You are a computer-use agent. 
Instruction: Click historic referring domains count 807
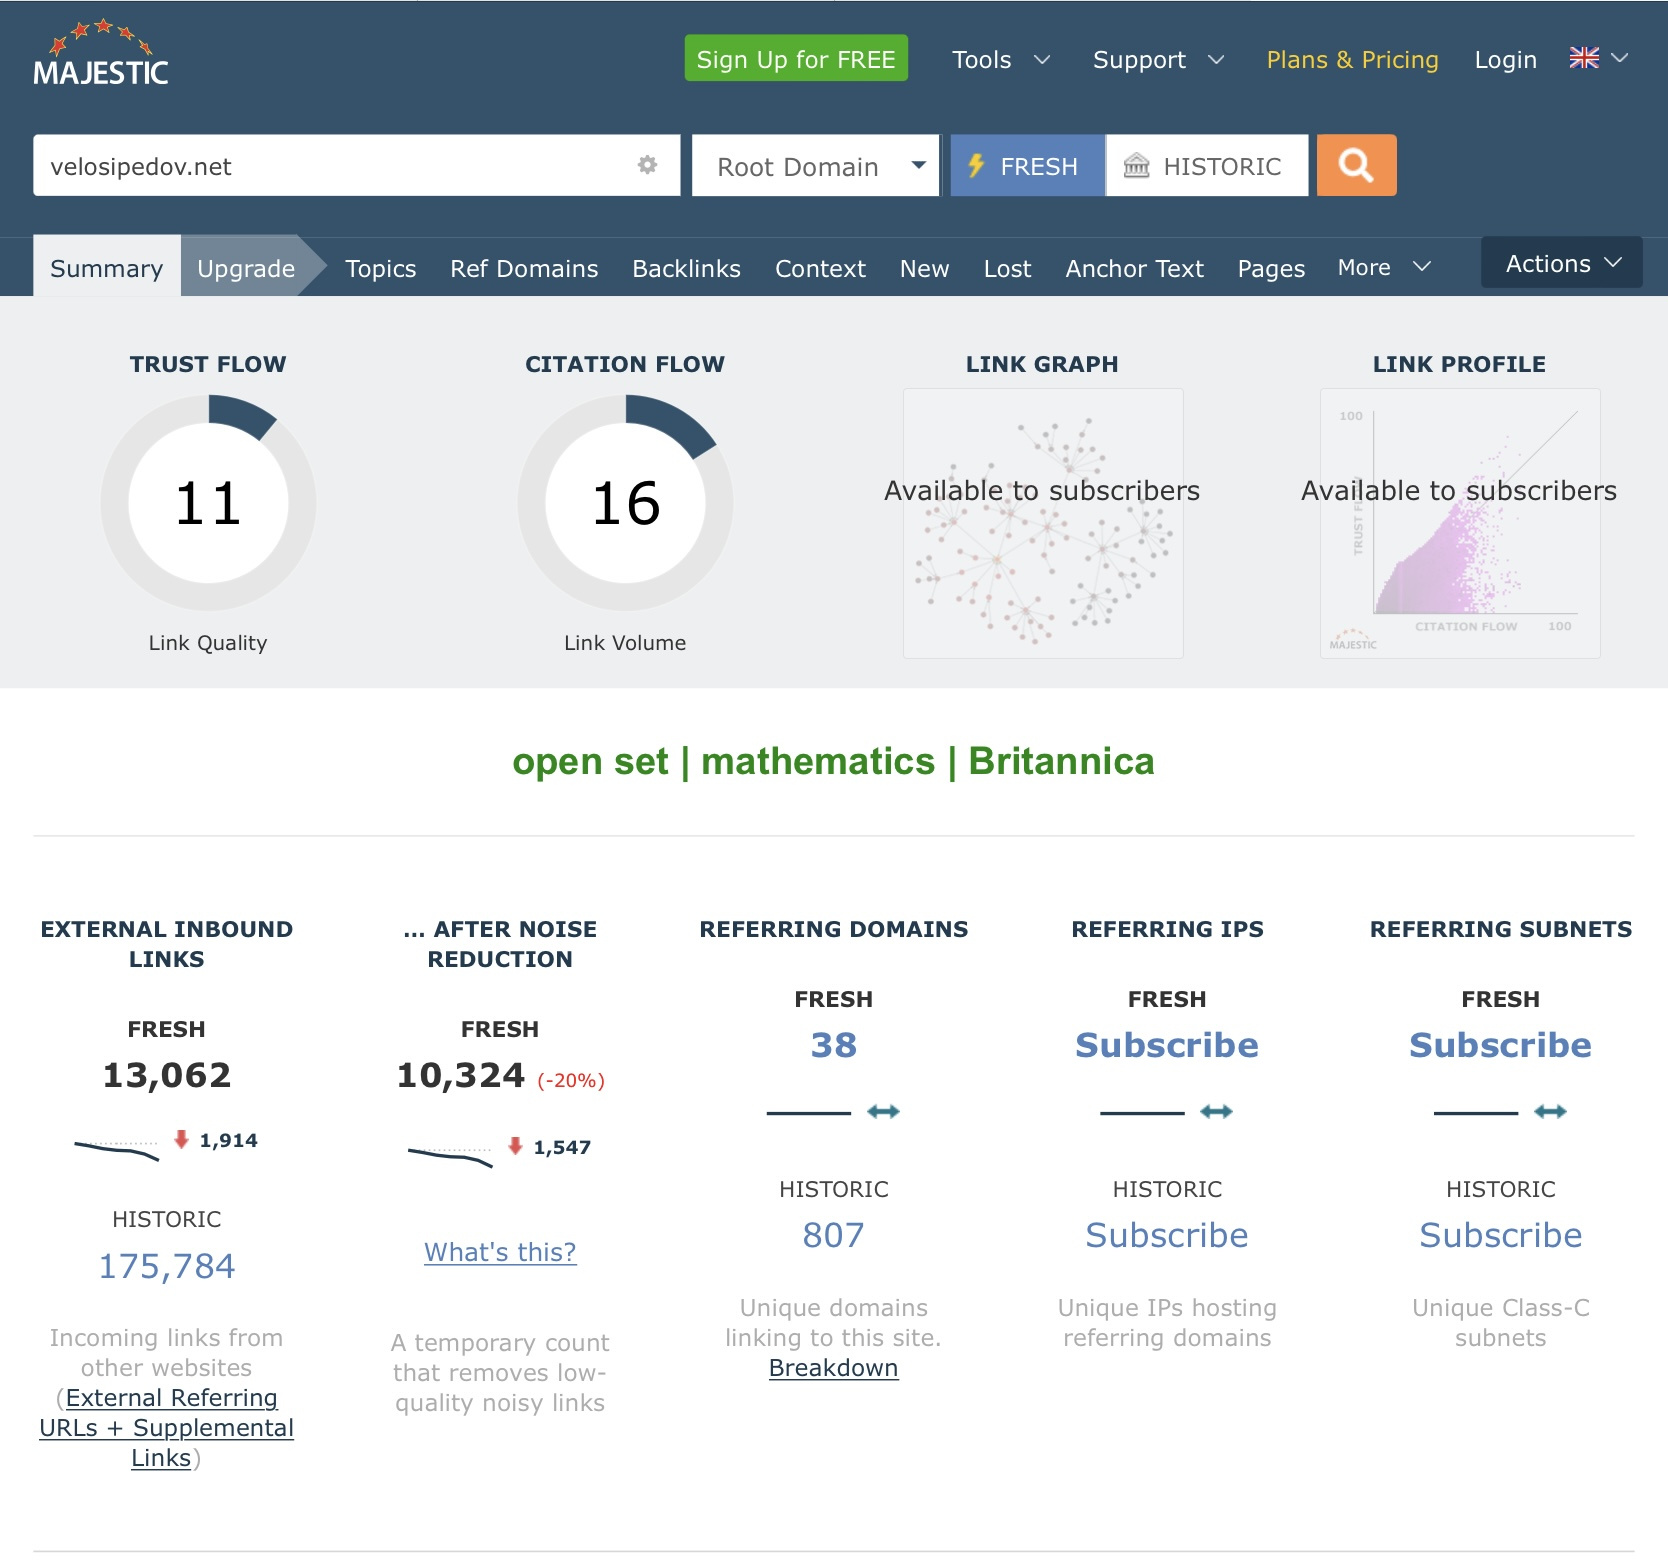(x=833, y=1235)
